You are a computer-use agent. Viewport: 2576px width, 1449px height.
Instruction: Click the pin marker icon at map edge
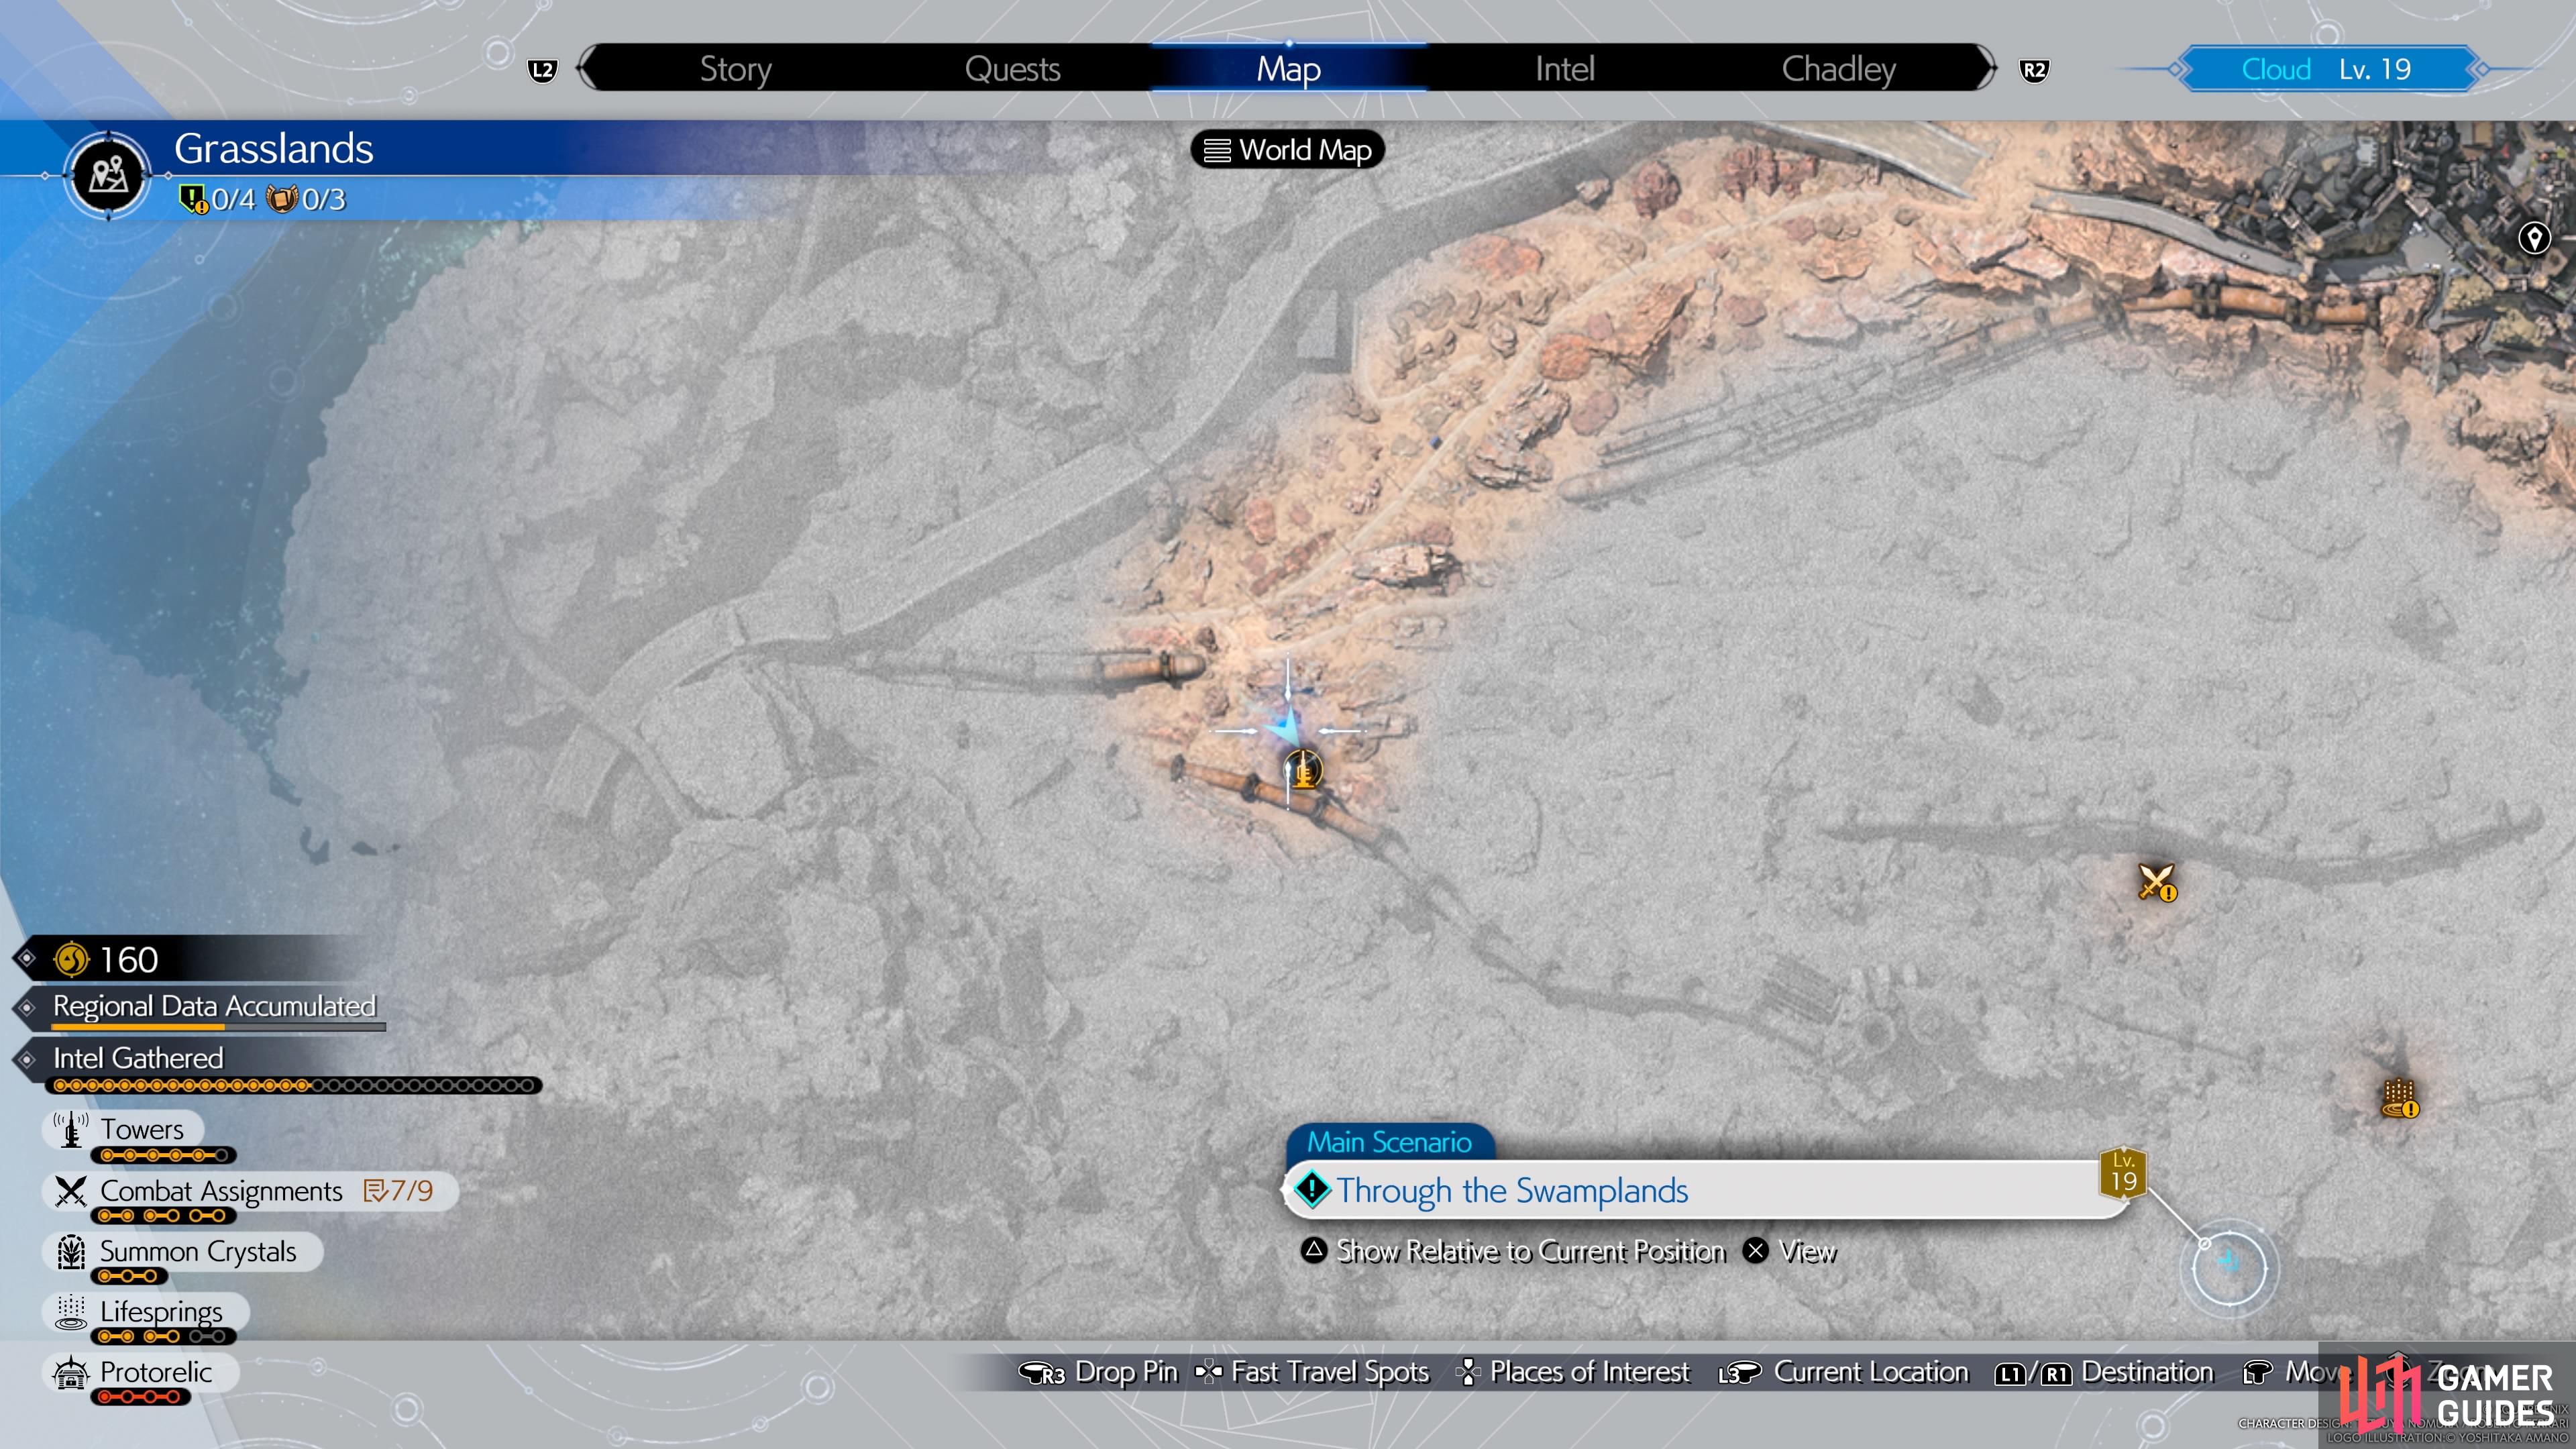(2533, 238)
